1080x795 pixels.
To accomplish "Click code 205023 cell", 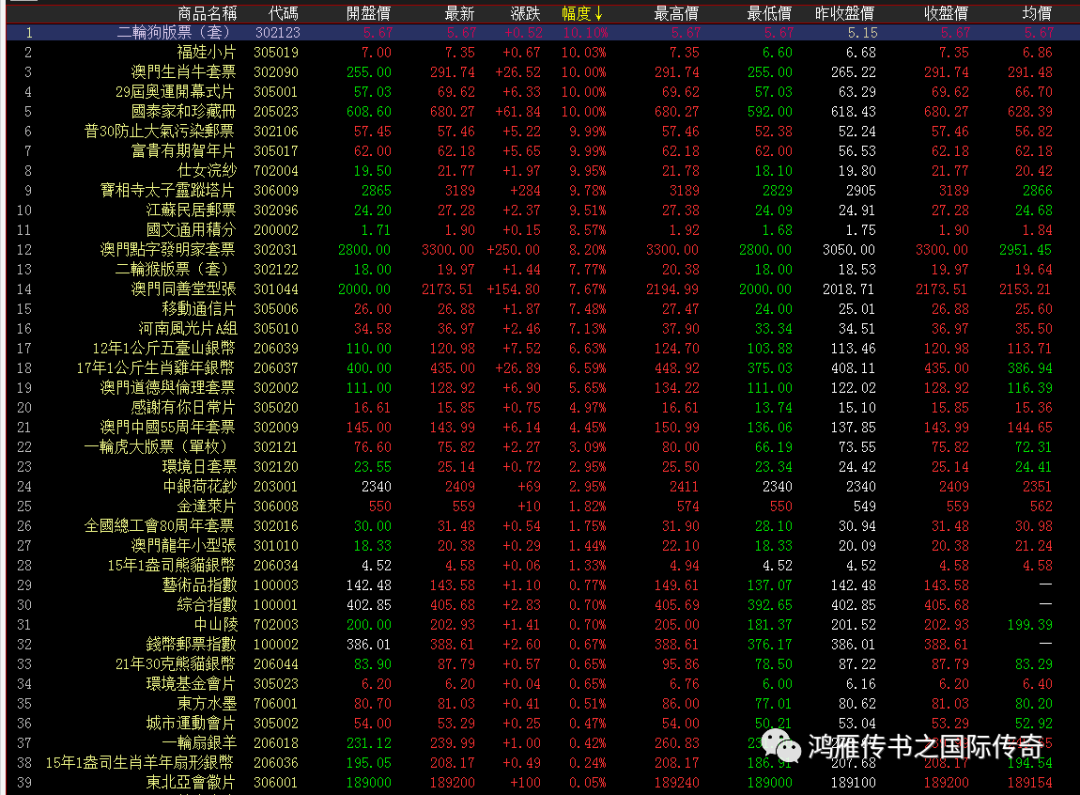I will [x=276, y=112].
